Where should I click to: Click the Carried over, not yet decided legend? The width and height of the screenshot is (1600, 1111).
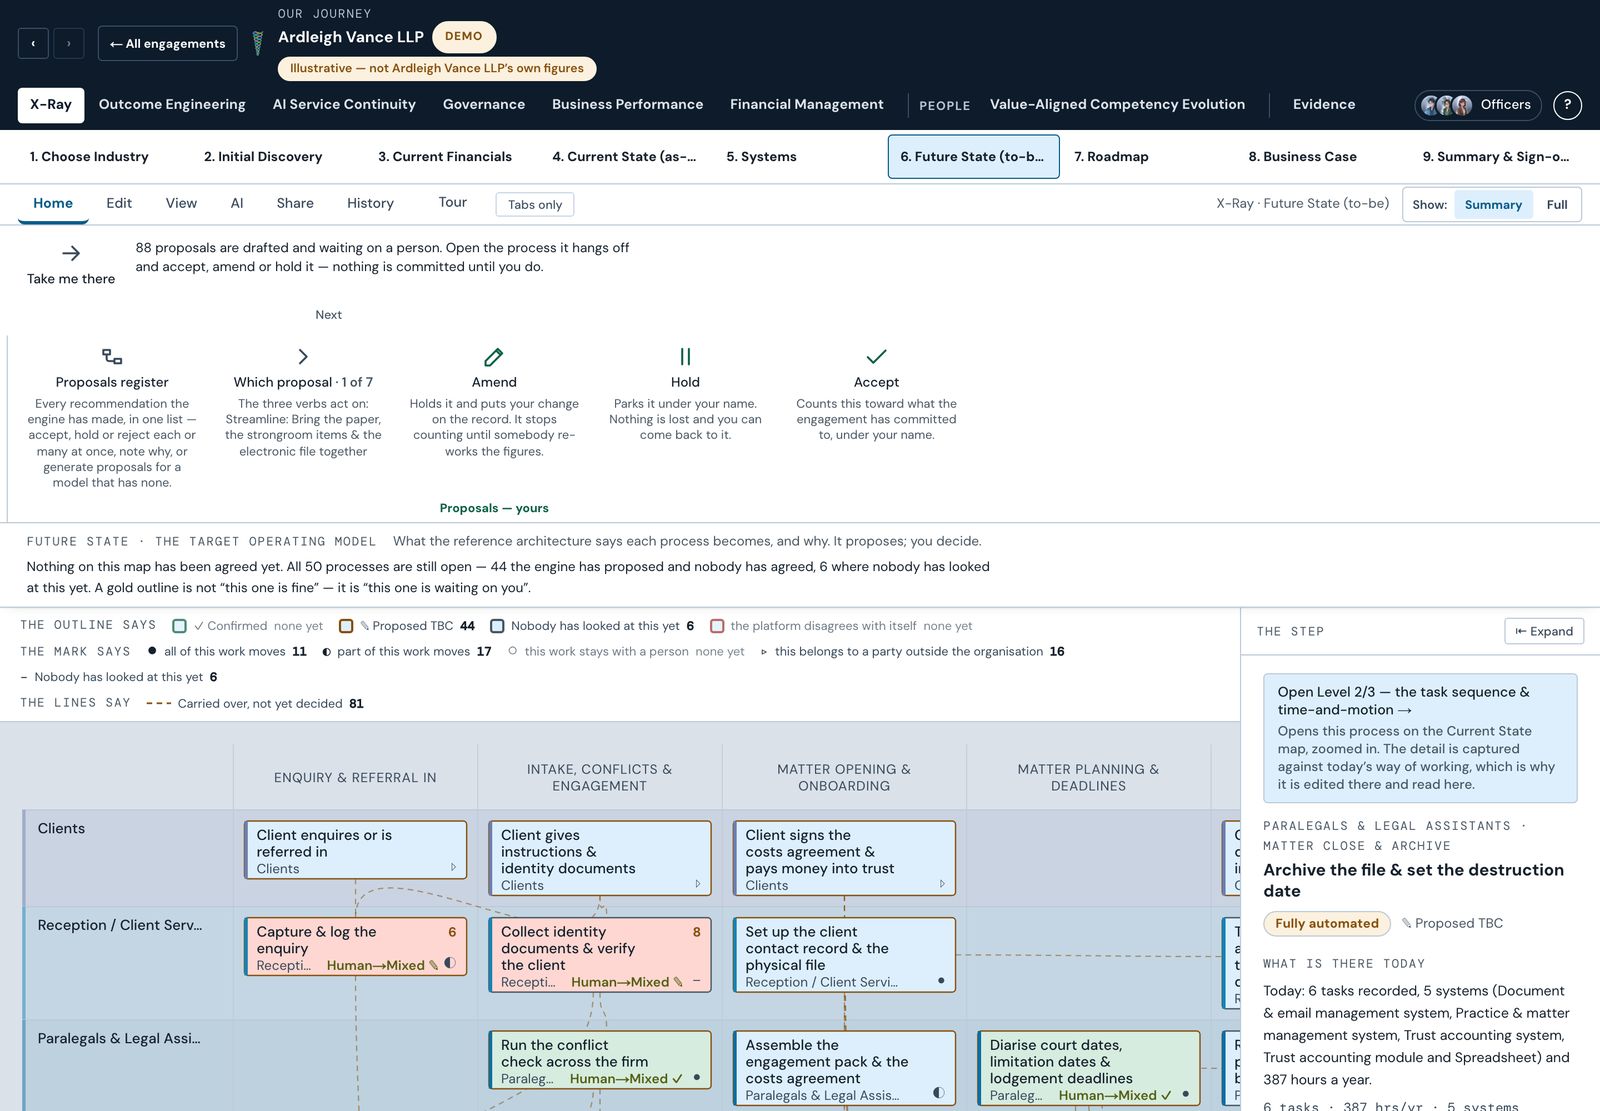[x=254, y=703]
